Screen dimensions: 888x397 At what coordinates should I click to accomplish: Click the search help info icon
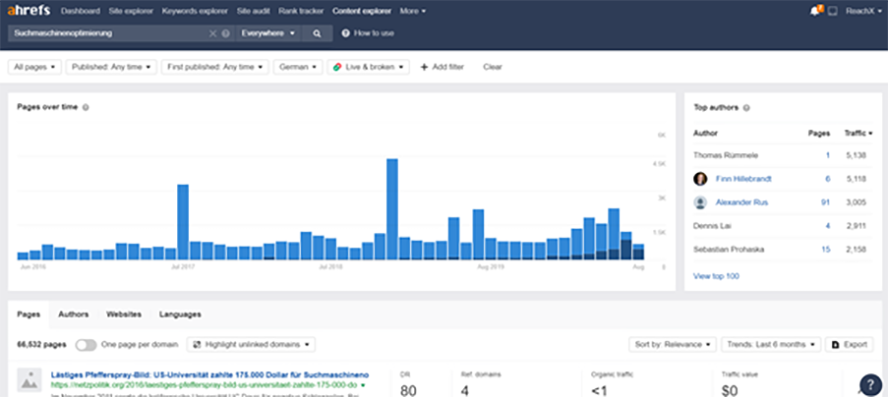click(x=226, y=33)
